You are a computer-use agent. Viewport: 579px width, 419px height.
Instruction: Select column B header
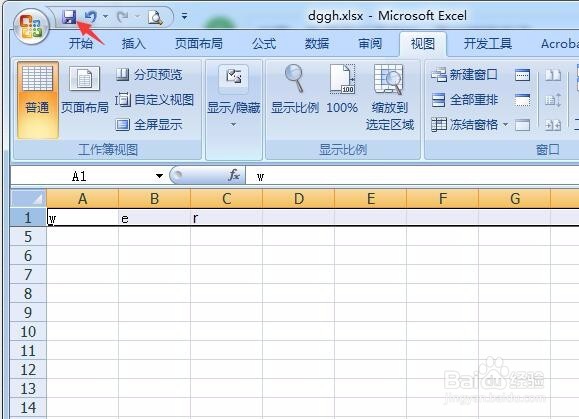(x=155, y=199)
